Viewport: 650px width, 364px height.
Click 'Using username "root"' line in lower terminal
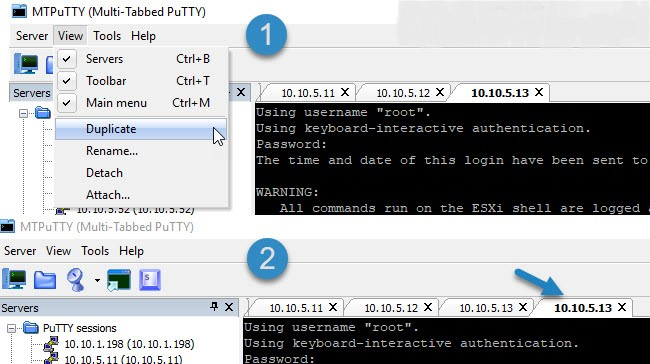[x=331, y=328]
